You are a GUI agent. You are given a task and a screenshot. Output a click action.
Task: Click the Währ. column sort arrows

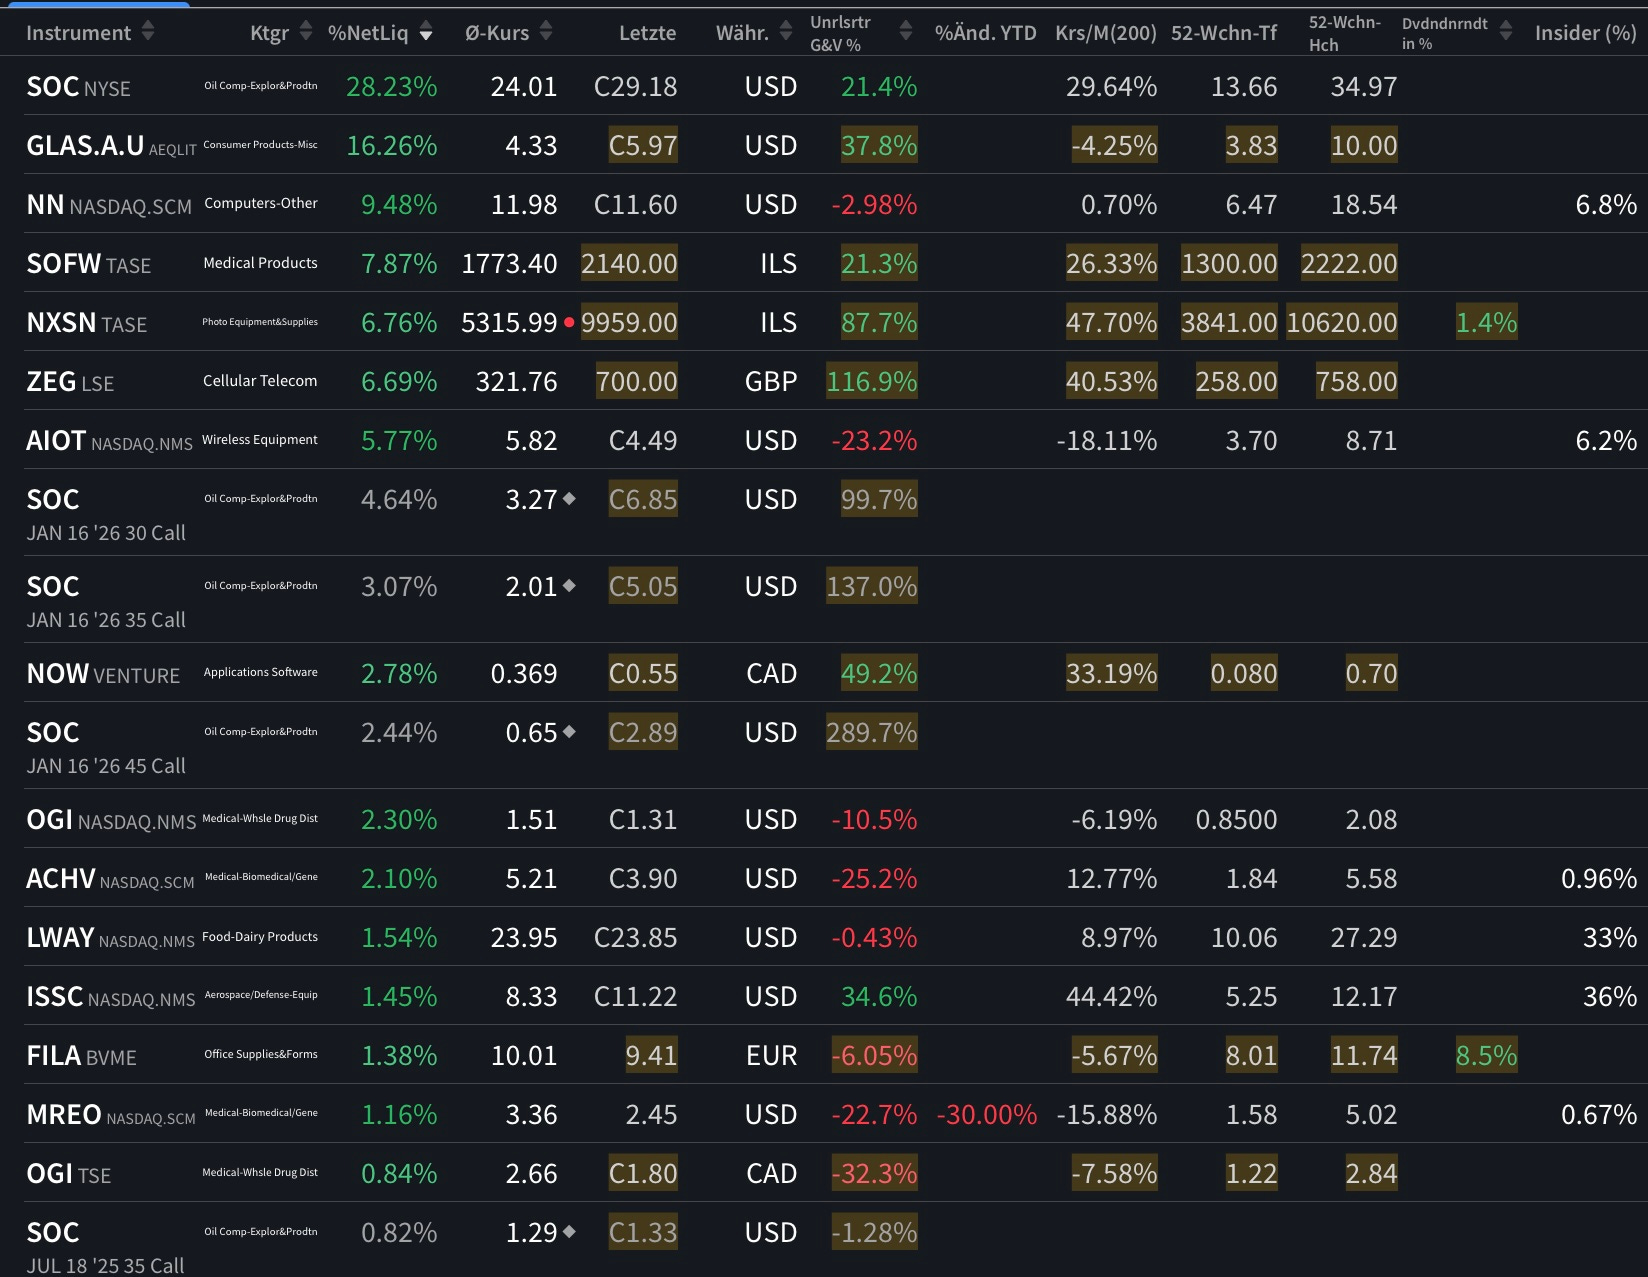point(786,32)
